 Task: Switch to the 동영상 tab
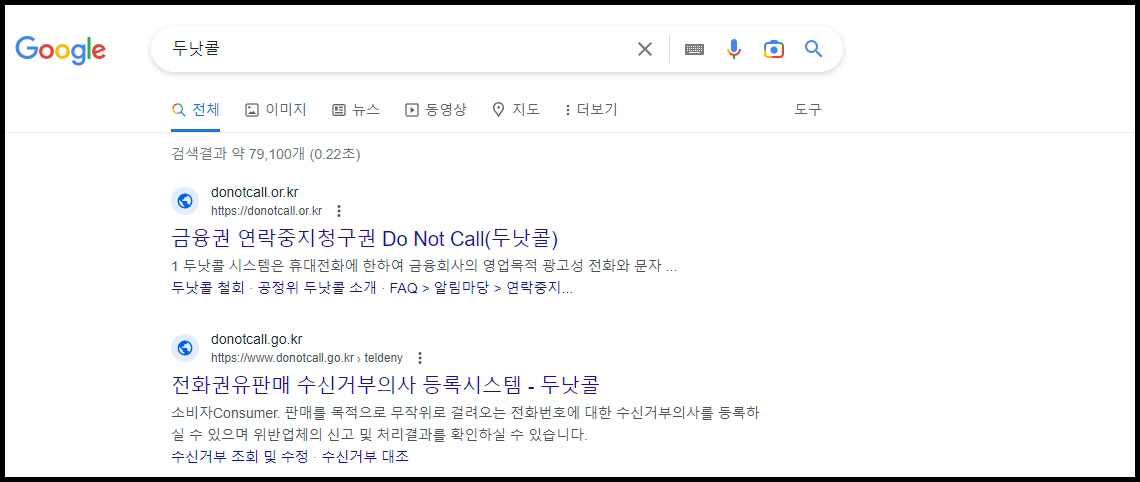(435, 111)
